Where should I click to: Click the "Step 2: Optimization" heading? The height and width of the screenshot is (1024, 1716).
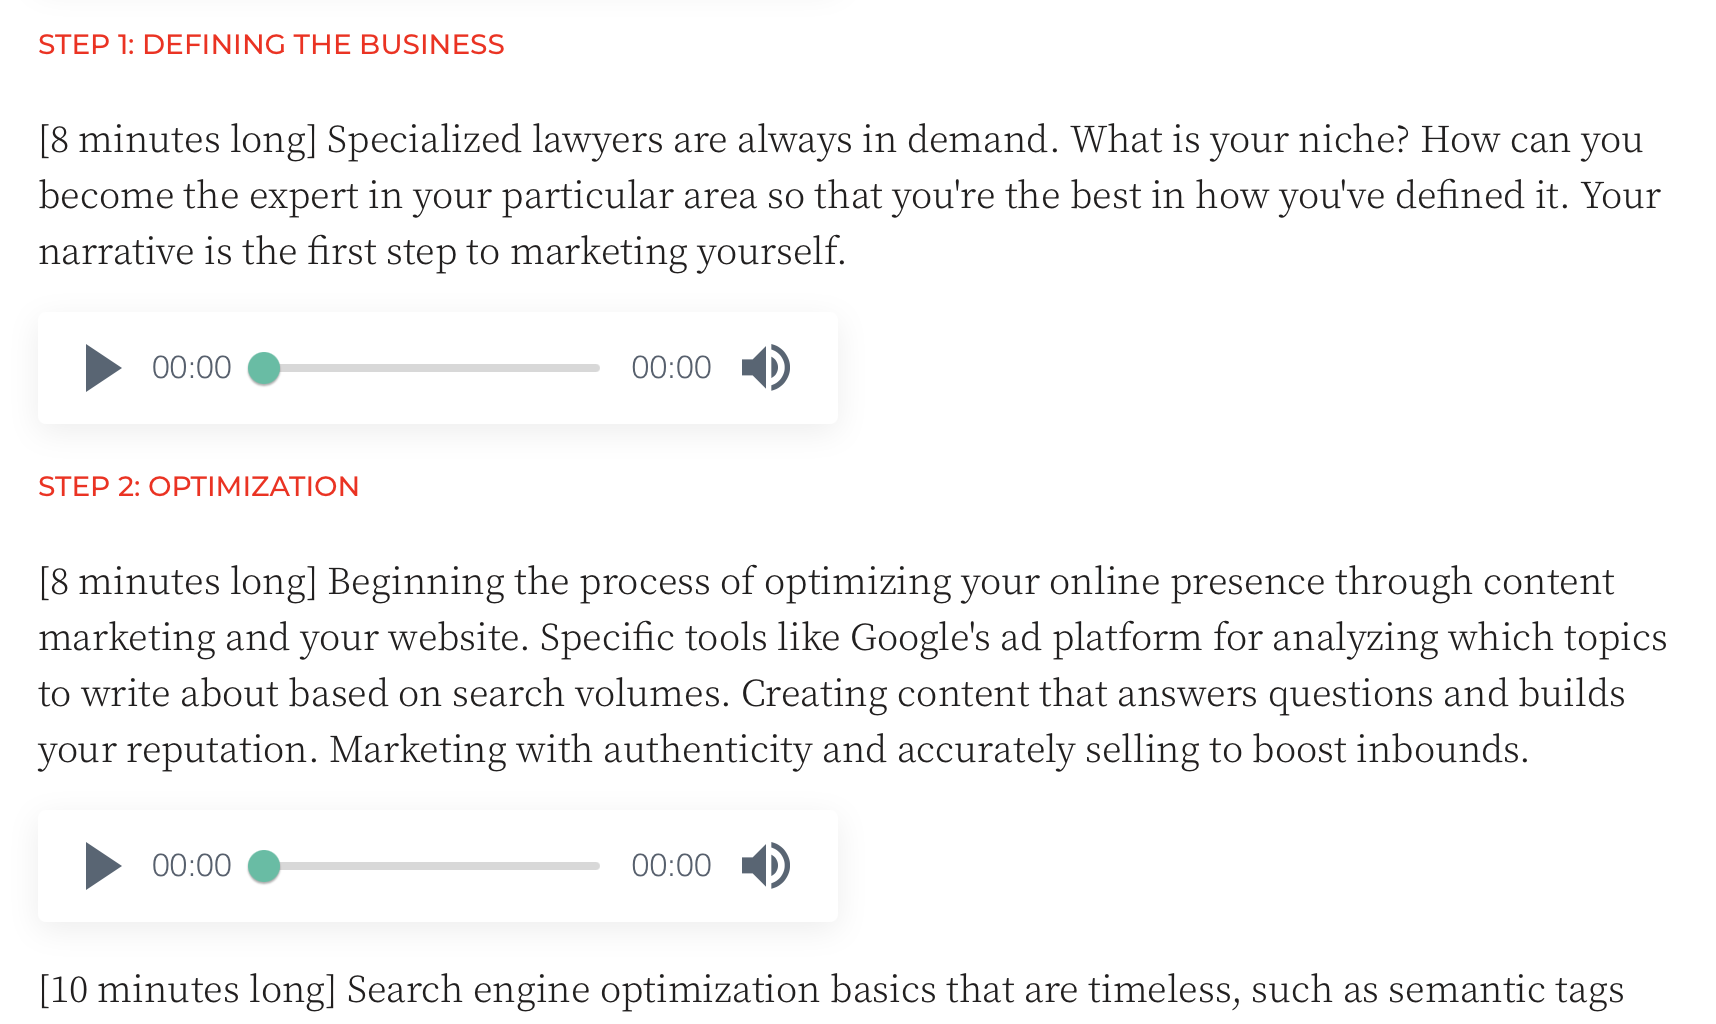pyautogui.click(x=198, y=487)
